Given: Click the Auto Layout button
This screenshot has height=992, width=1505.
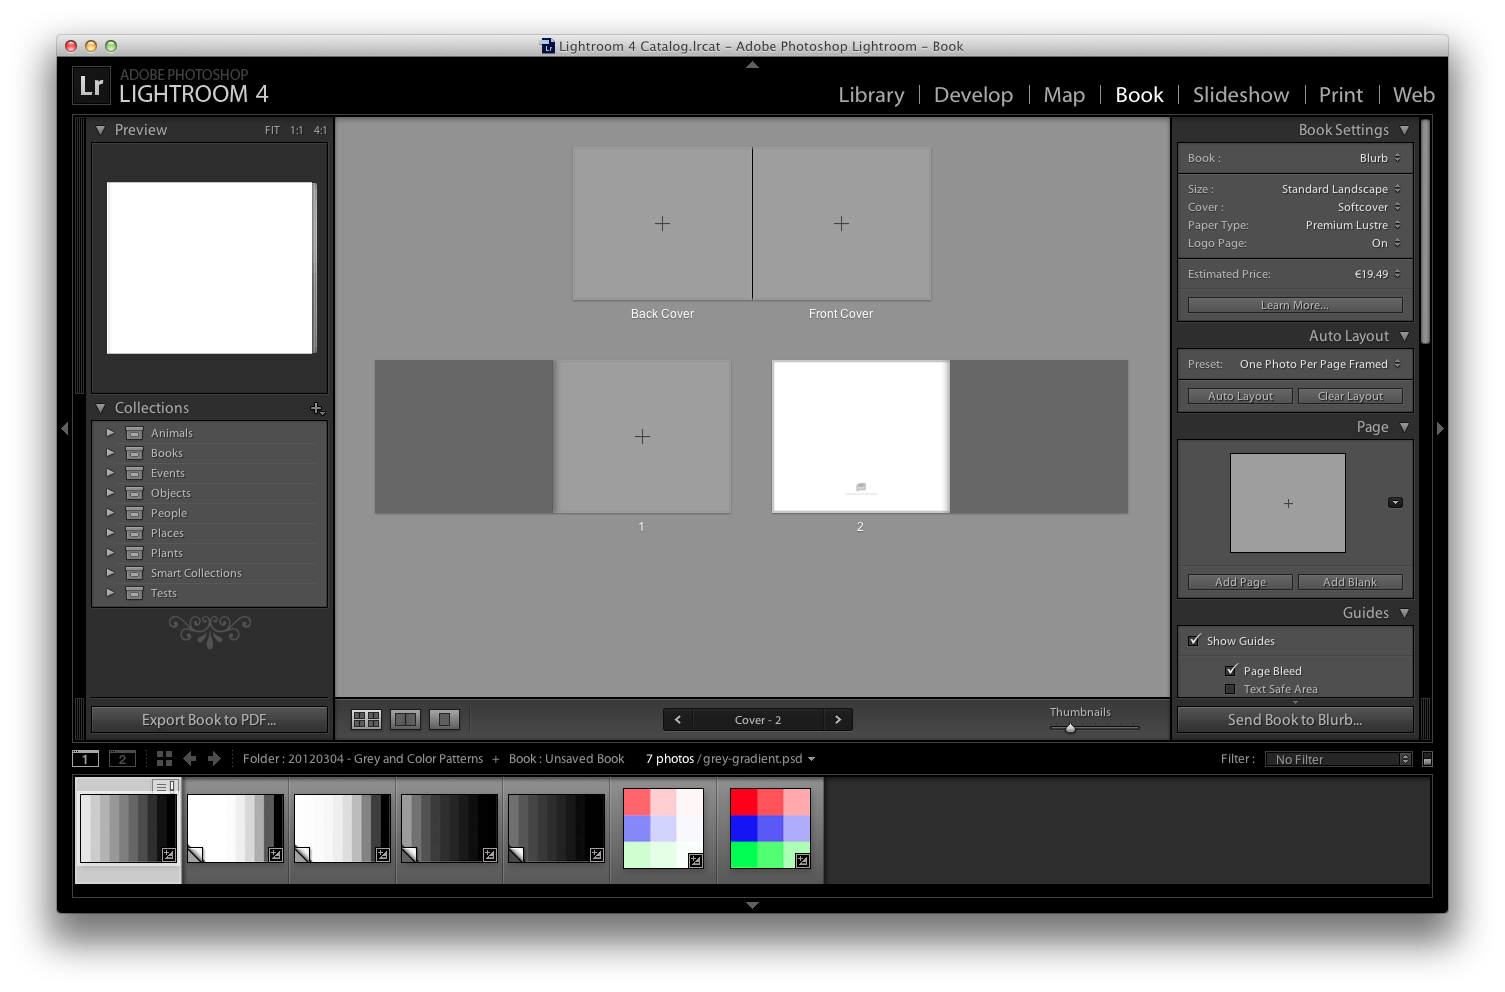Looking at the screenshot, I should point(1240,396).
